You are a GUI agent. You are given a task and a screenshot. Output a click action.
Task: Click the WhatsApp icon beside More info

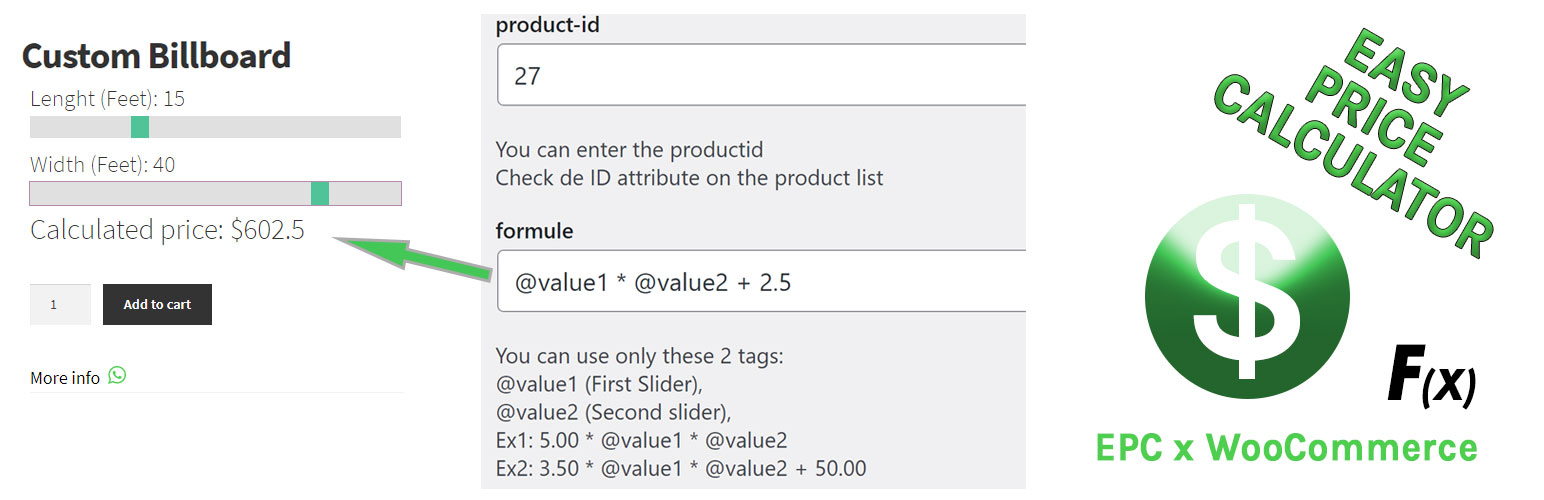click(x=118, y=376)
